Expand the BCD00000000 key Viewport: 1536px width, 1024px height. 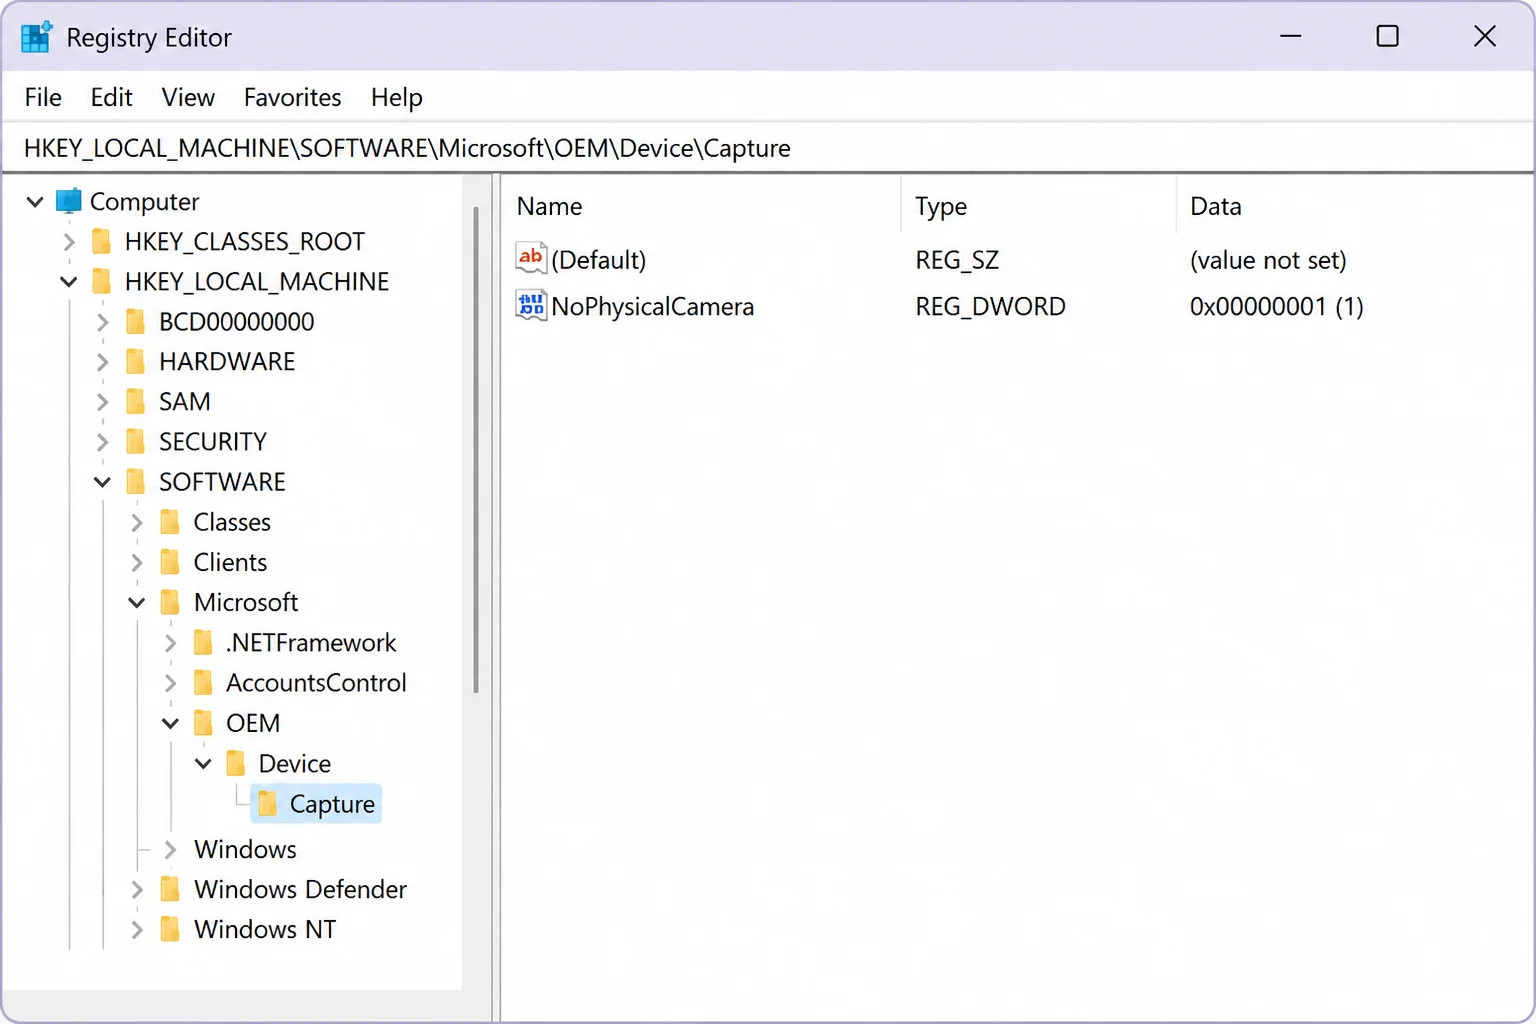tap(102, 321)
